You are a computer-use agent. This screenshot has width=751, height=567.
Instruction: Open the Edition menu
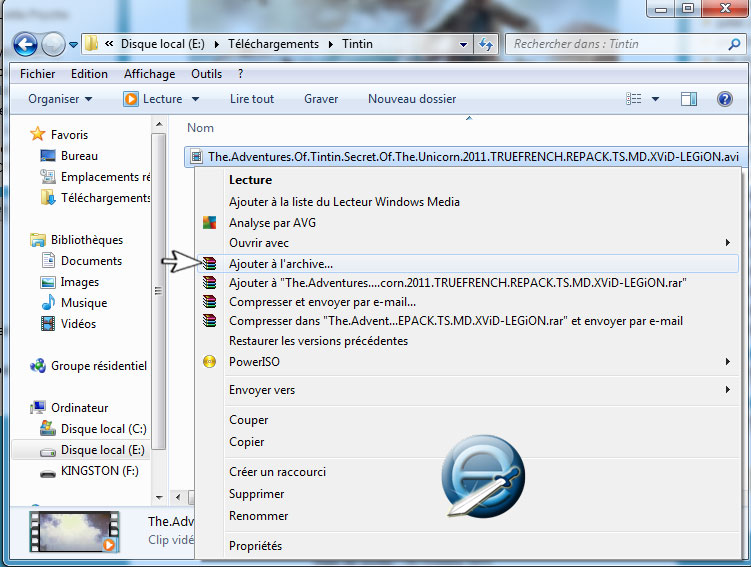click(89, 74)
